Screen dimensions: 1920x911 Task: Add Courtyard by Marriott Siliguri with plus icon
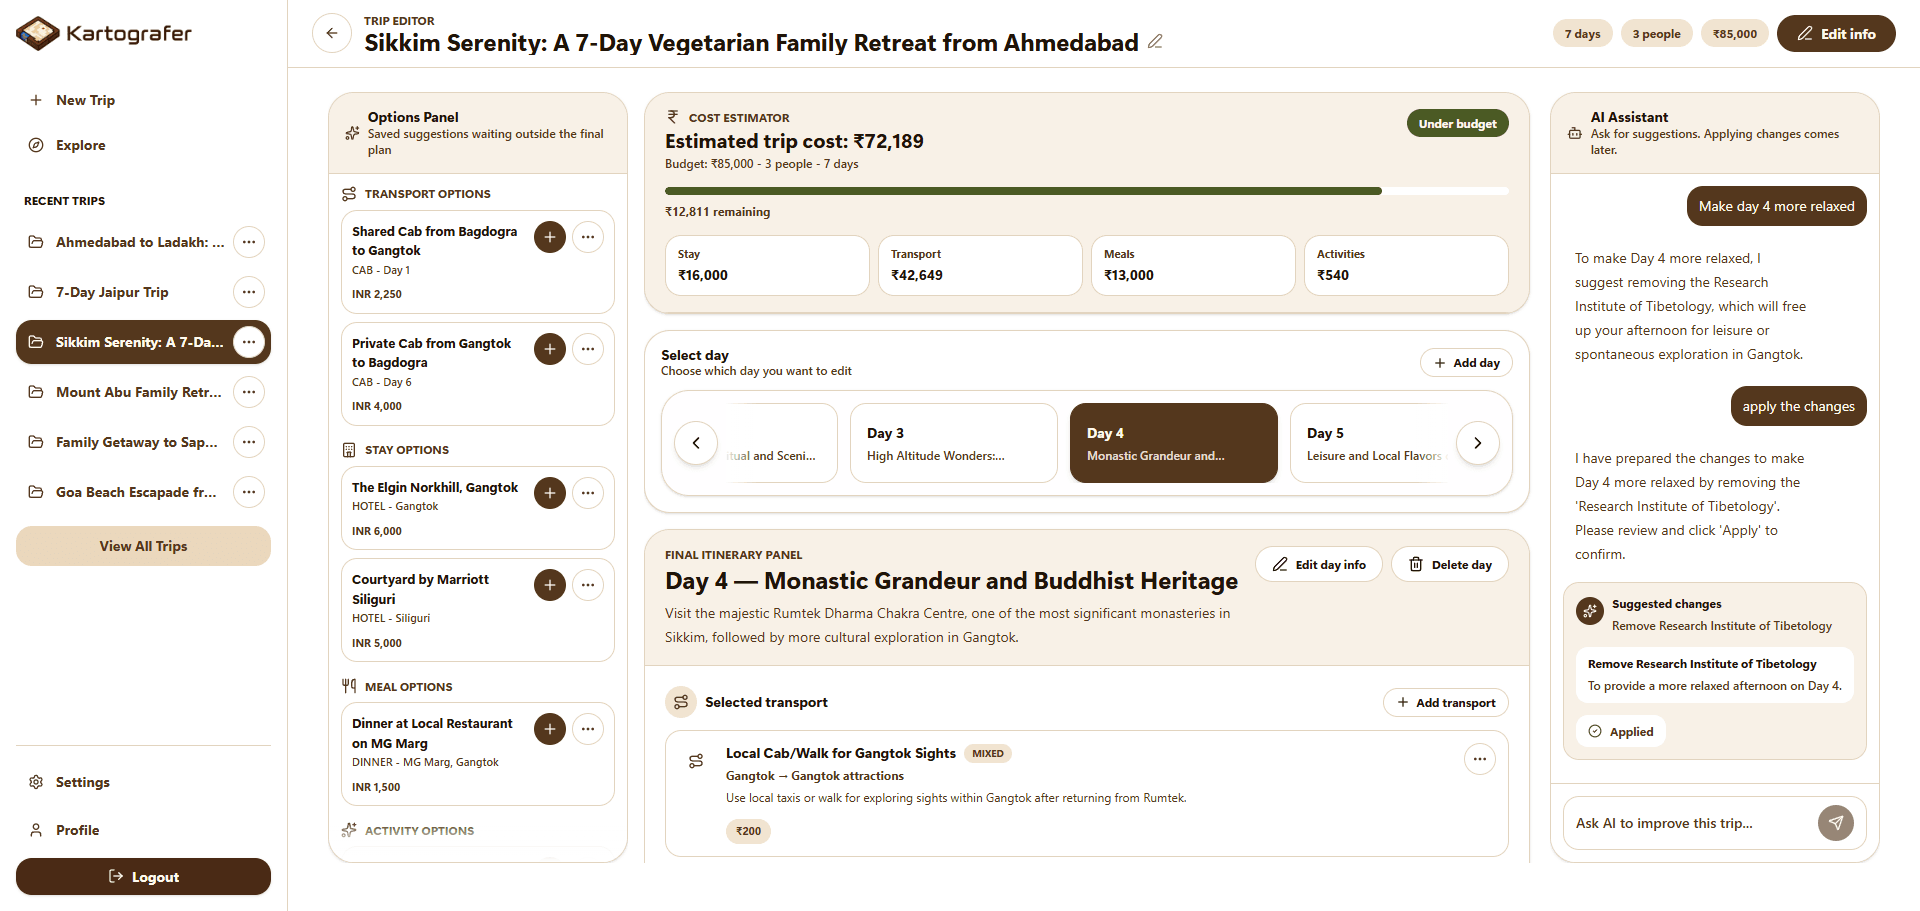[550, 585]
